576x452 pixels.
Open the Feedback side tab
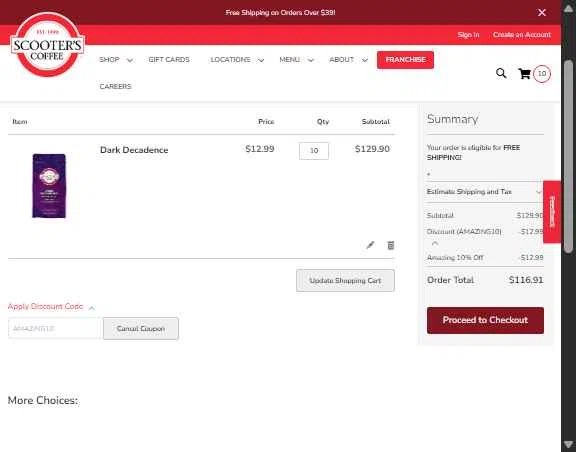tap(552, 212)
